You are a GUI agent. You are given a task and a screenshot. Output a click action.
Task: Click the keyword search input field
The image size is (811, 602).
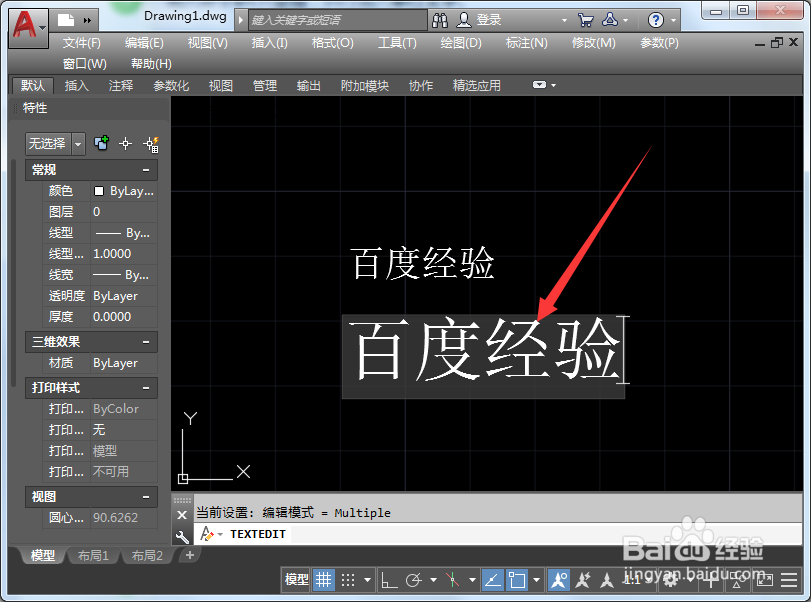pyautogui.click(x=338, y=20)
